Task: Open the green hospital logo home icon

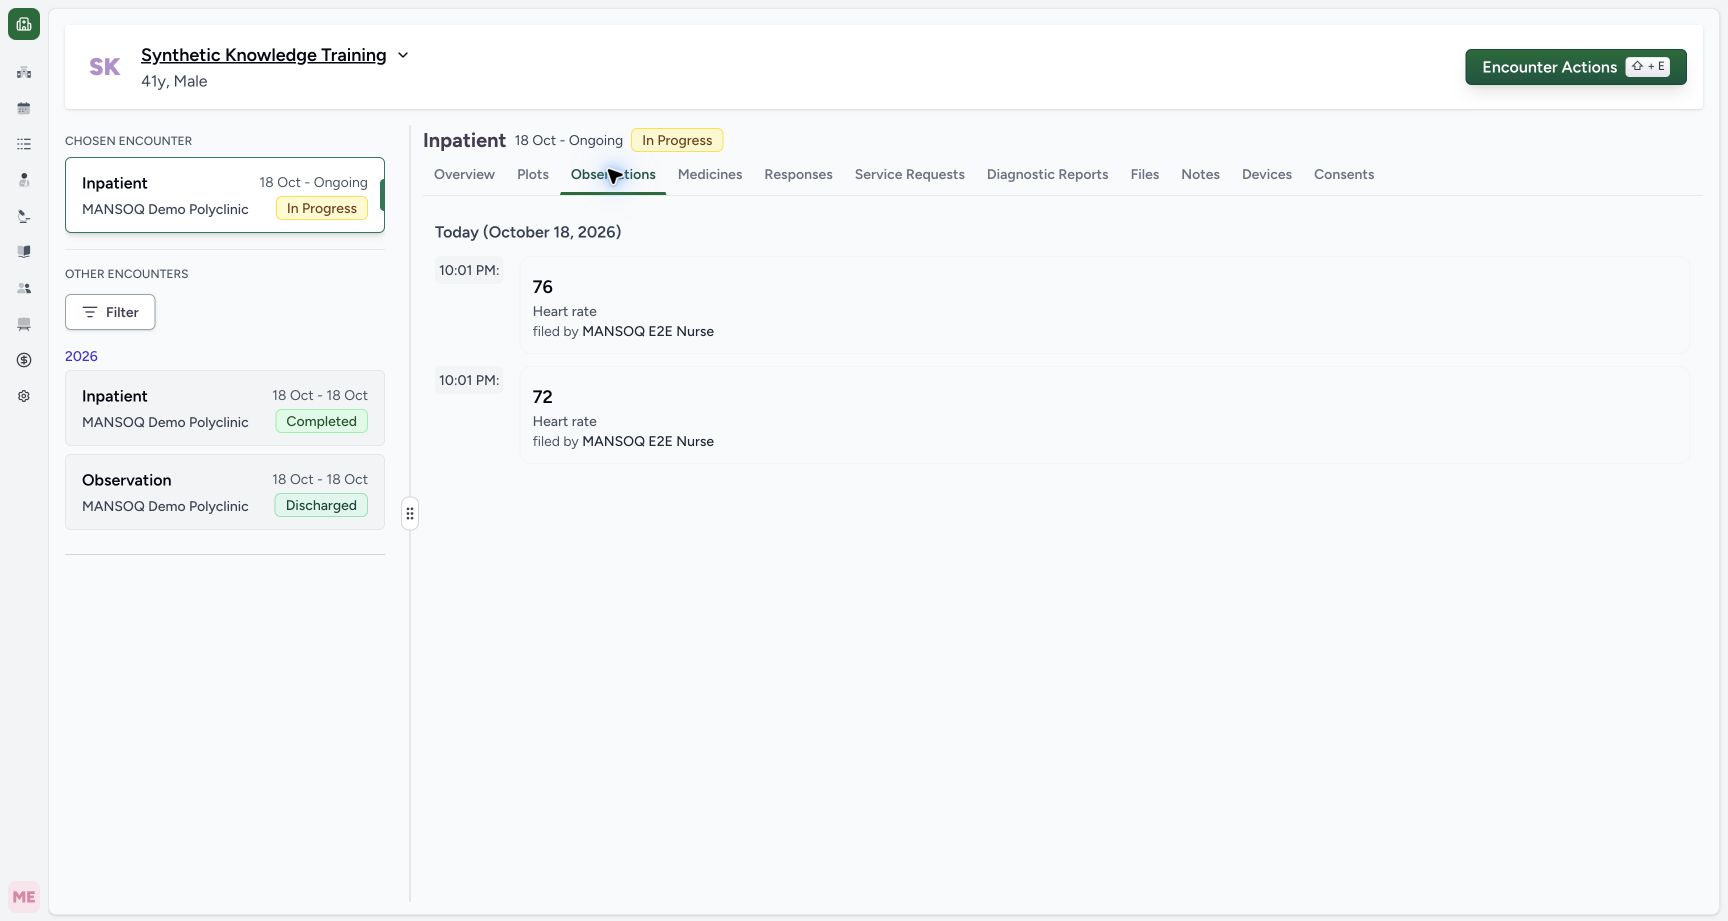Action: tap(24, 24)
